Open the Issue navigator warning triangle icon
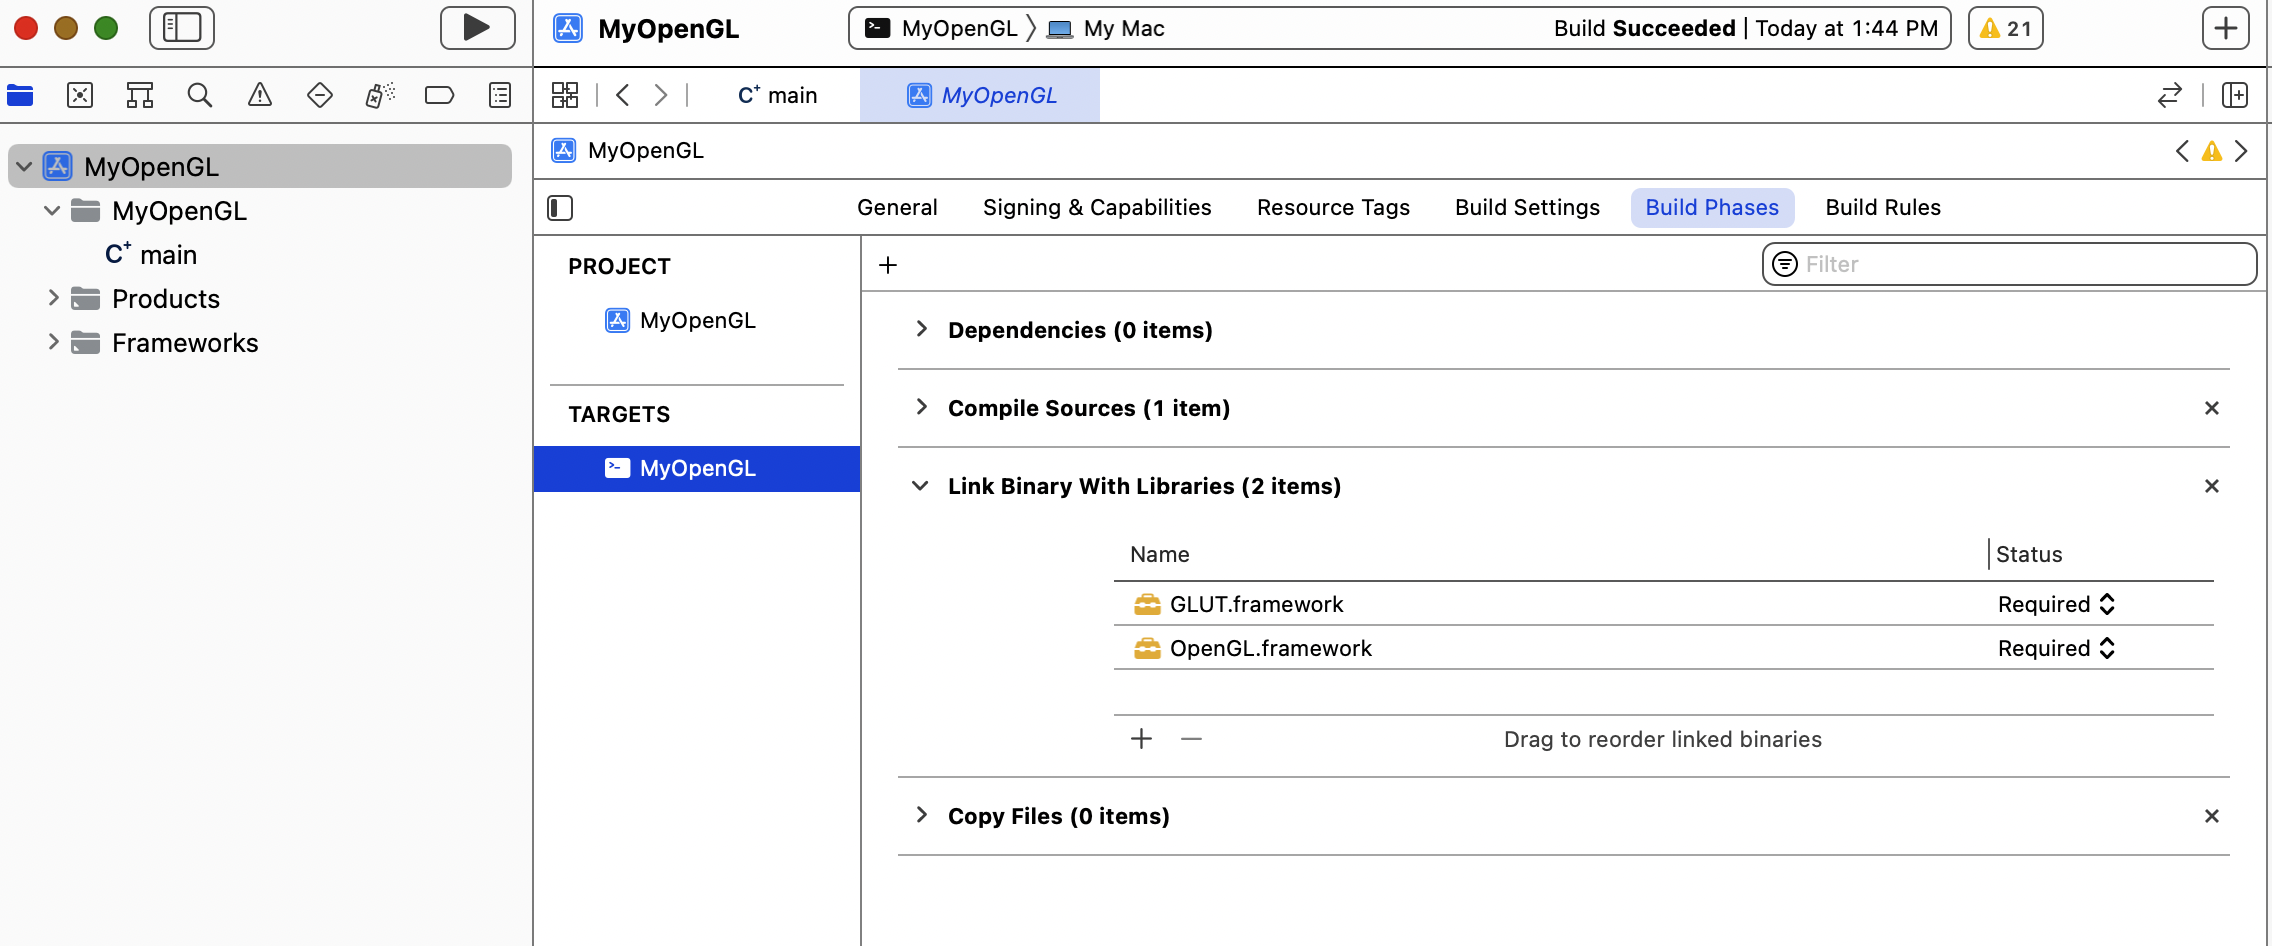2272x946 pixels. point(260,95)
